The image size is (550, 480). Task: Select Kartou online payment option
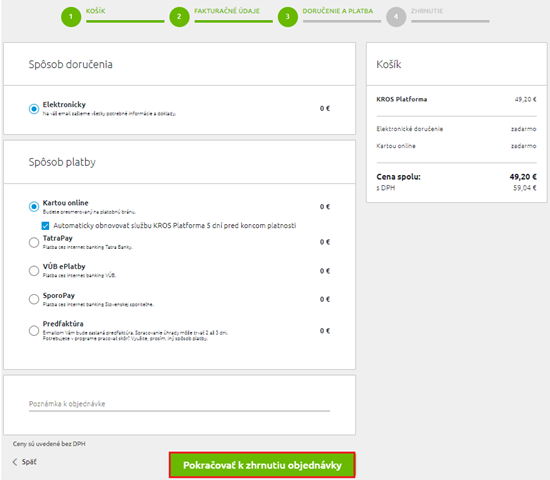tap(34, 207)
